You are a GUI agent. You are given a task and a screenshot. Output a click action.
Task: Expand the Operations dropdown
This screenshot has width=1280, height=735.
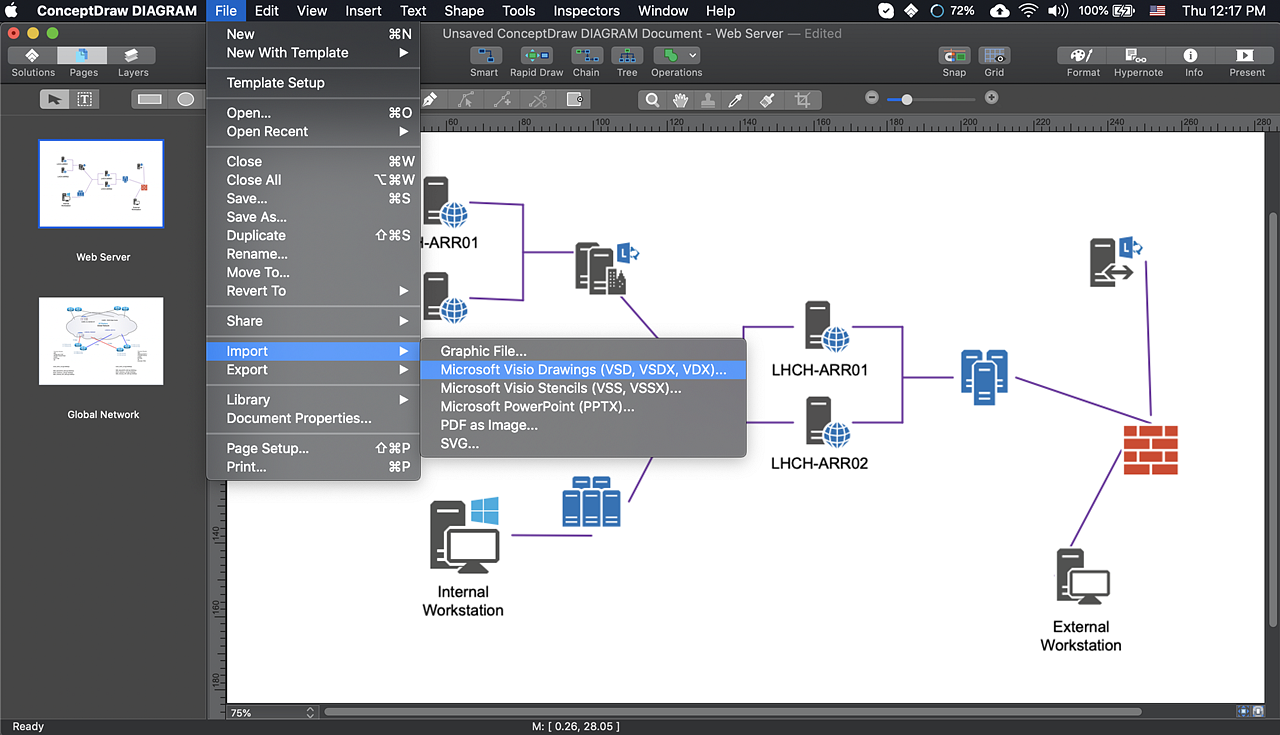pos(691,56)
